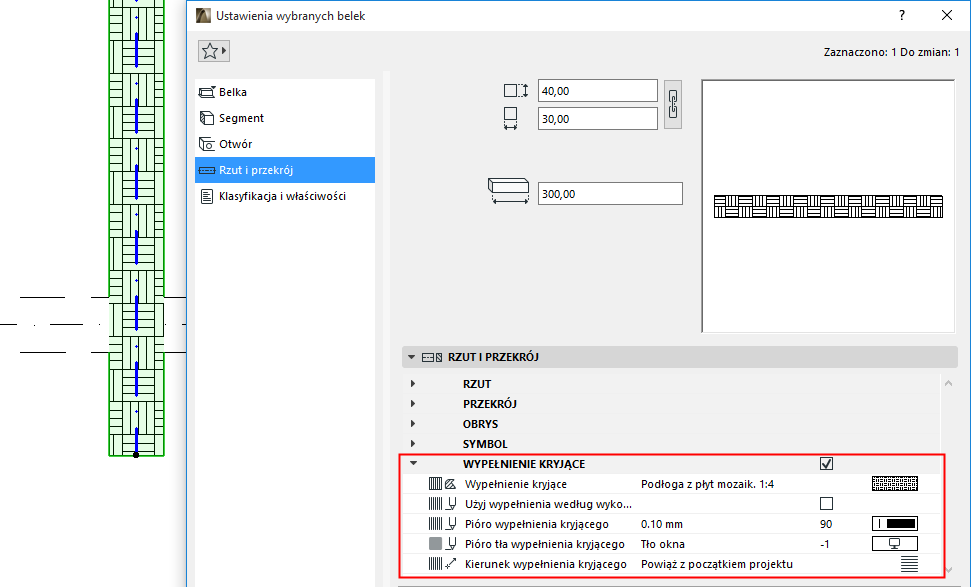Select the Belka settings page
The width and height of the screenshot is (971, 587).
tap(285, 92)
